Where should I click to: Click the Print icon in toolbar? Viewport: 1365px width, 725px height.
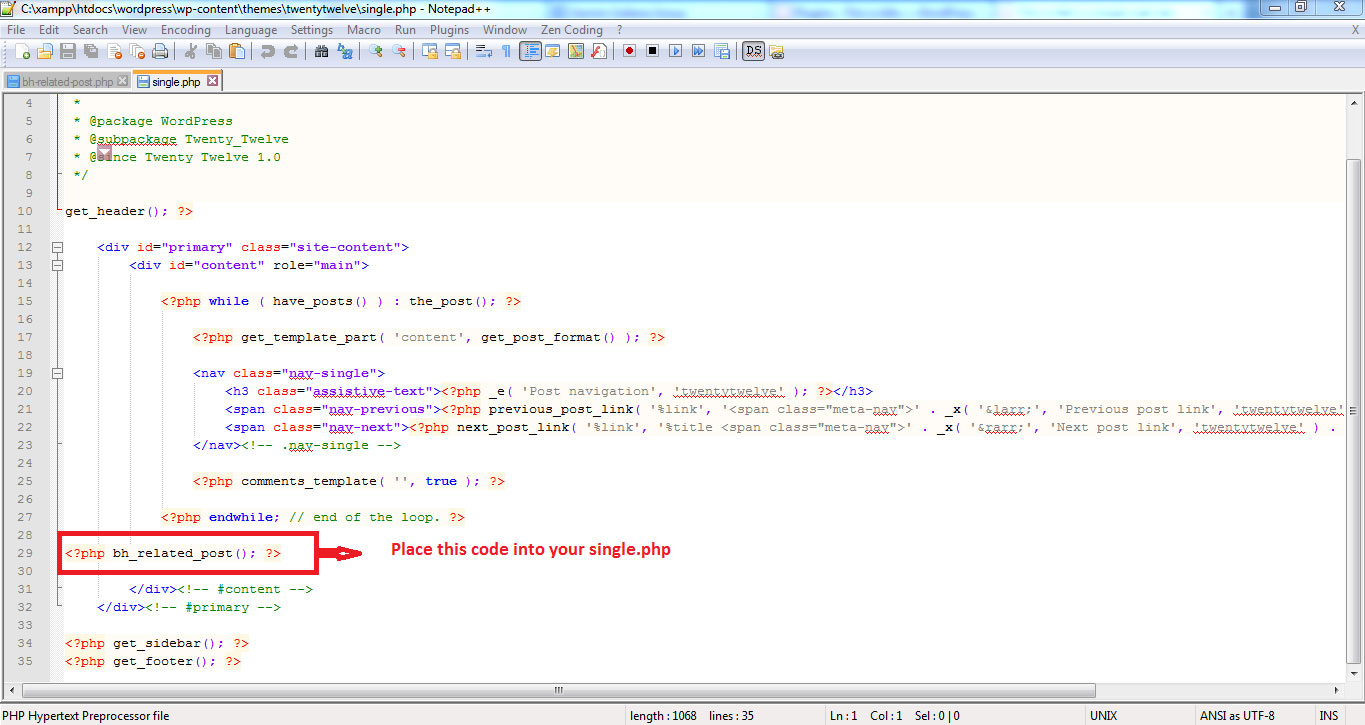tap(159, 51)
